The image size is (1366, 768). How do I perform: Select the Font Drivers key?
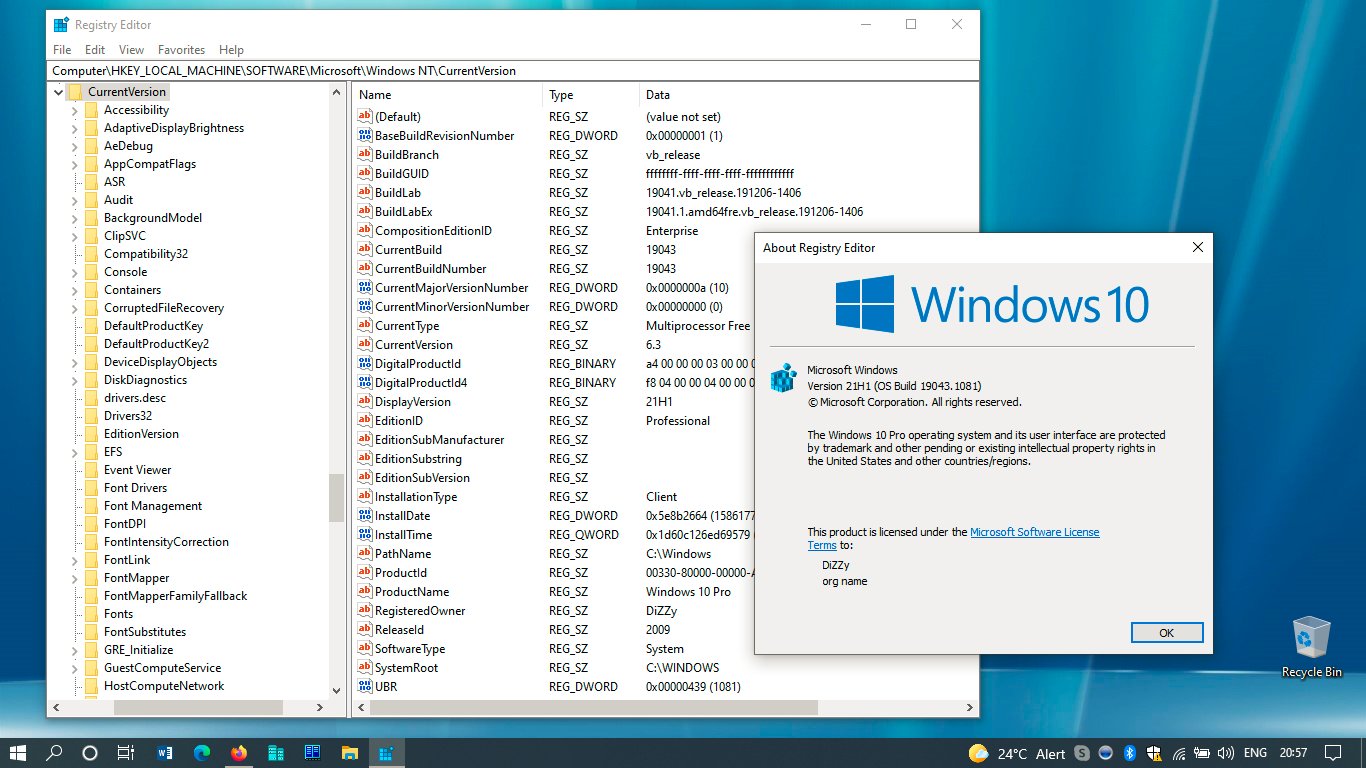pos(136,488)
